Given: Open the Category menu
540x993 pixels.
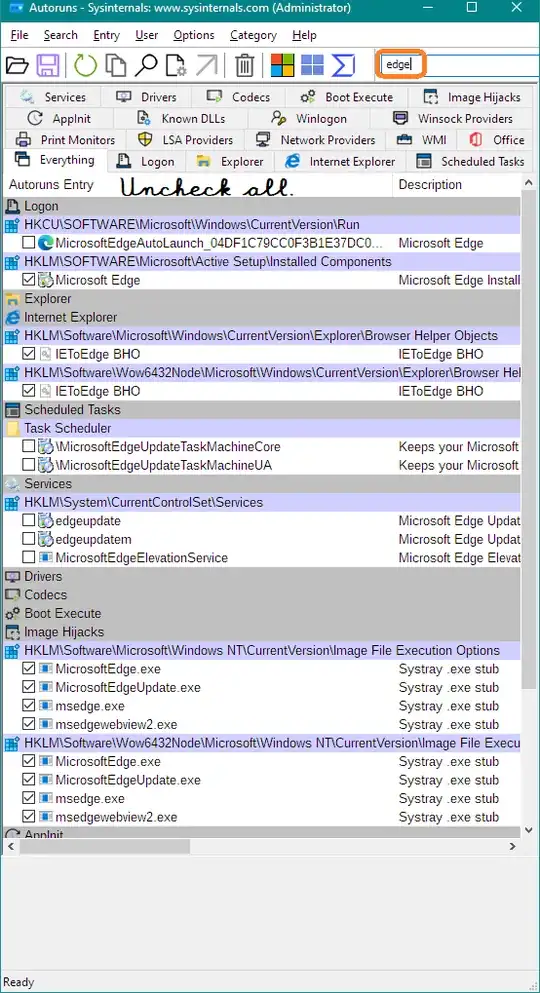Looking at the screenshot, I should [x=253, y=35].
